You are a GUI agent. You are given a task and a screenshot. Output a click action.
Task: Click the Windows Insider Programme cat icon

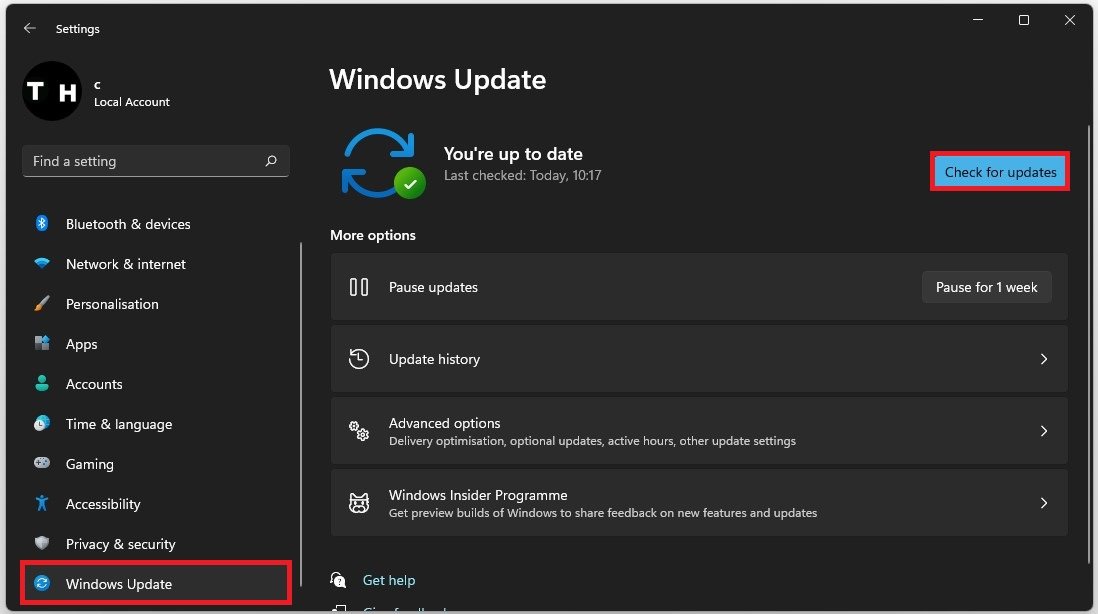(x=359, y=503)
